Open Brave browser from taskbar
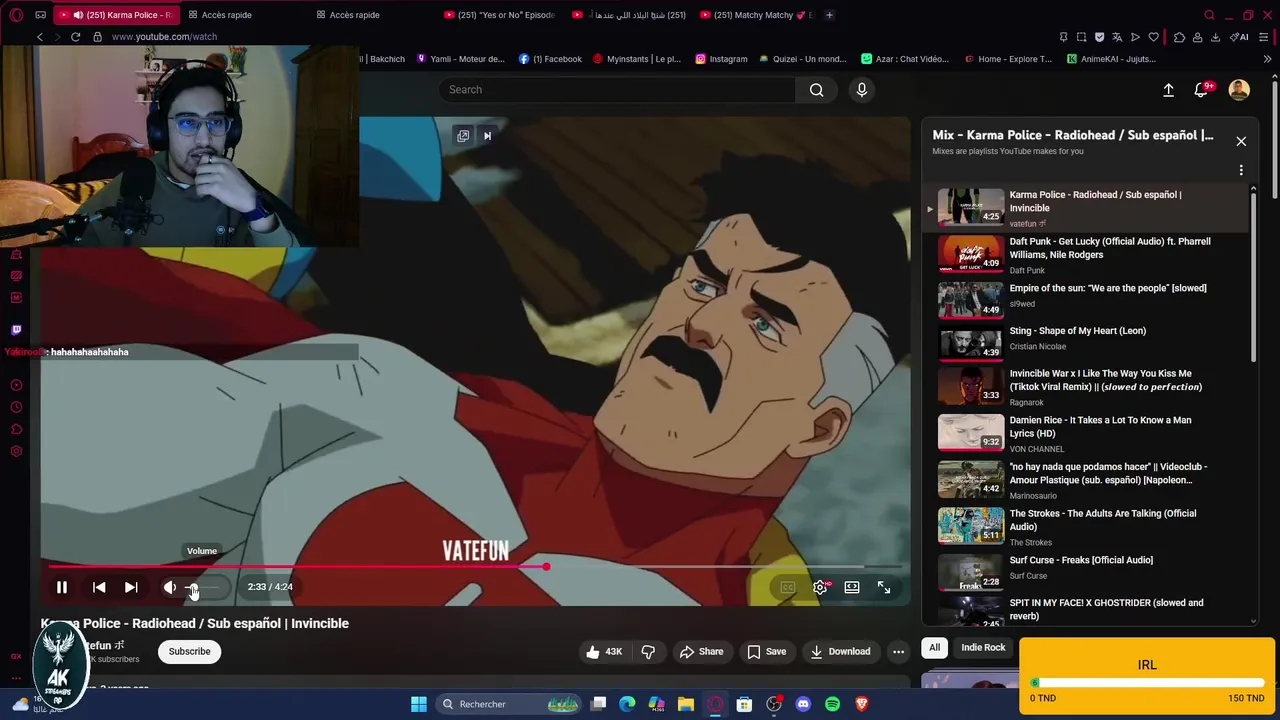 coord(862,704)
